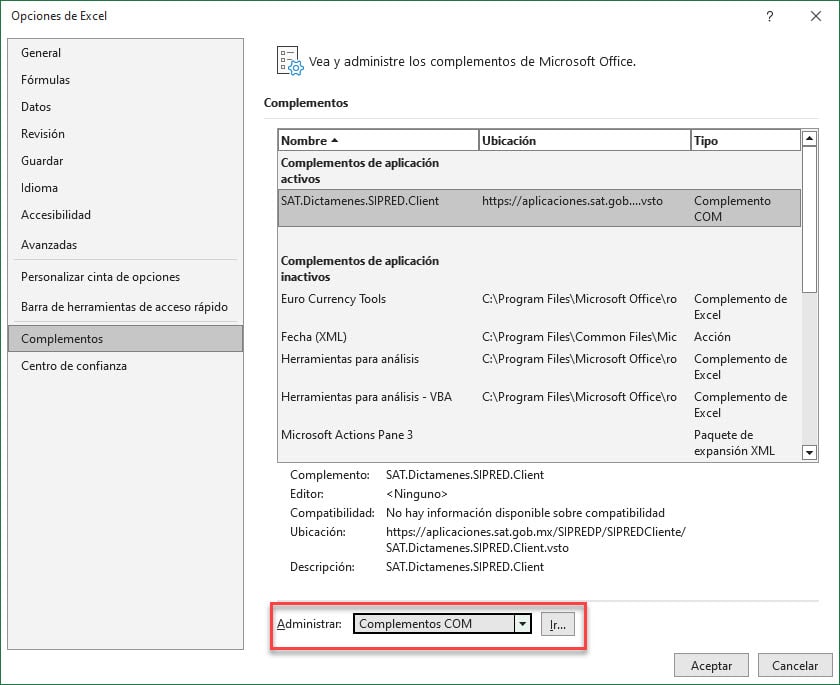Image resolution: width=840 pixels, height=685 pixels.
Task: Select Herramientas para análisis - VBA entry
Action: pos(366,397)
